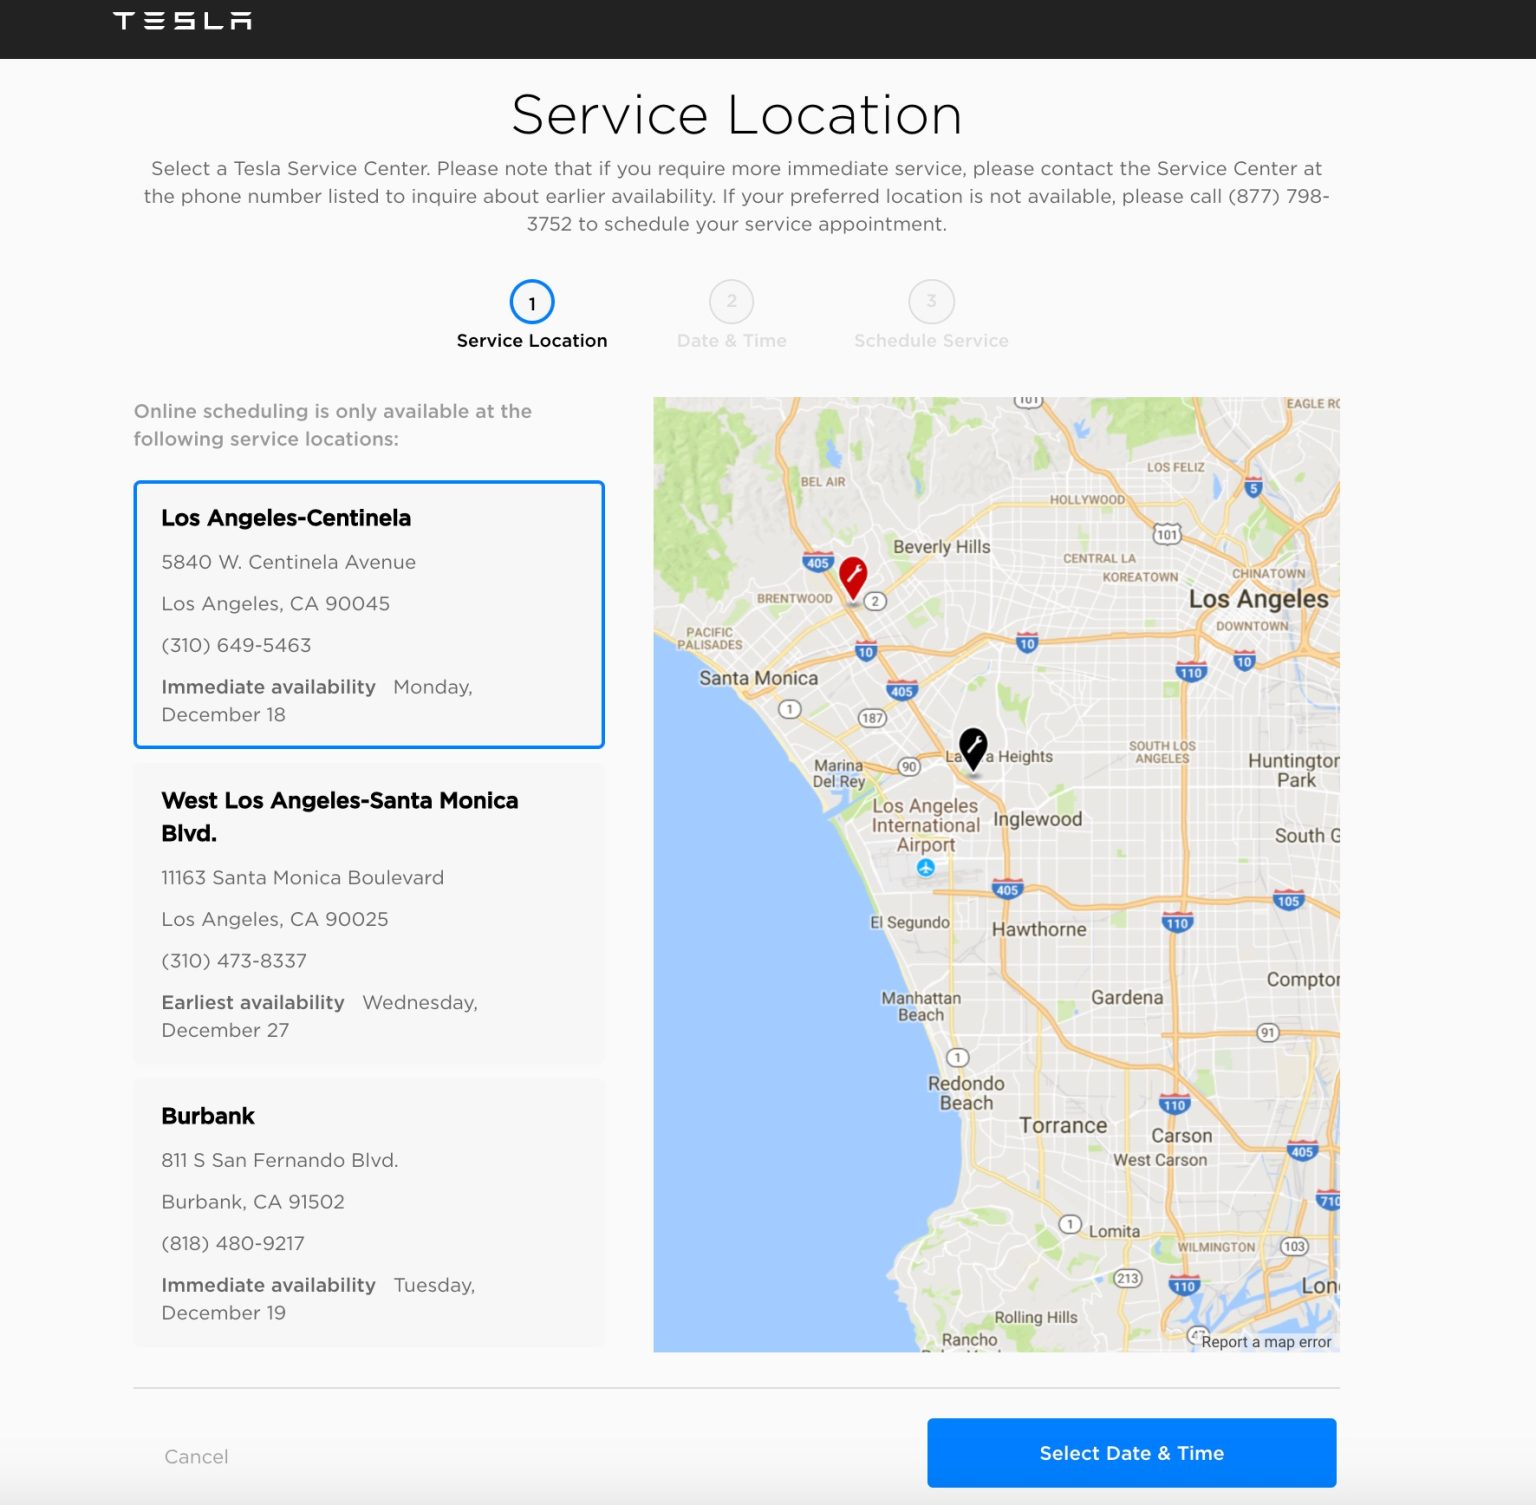
Task: Click the black wrench map pin
Action: pos(972,746)
